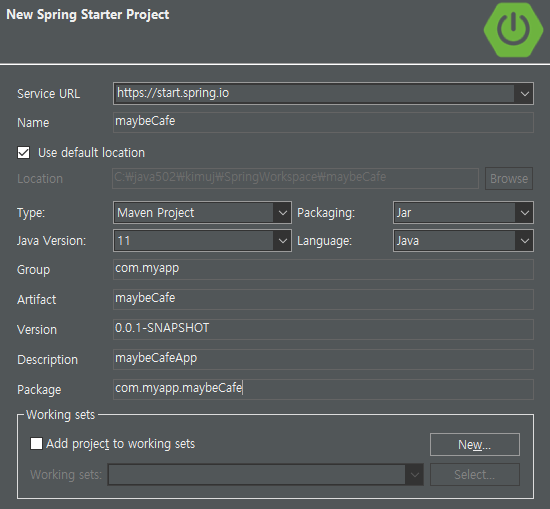This screenshot has height=509, width=550.
Task: Click the Description label
Action: (47, 360)
